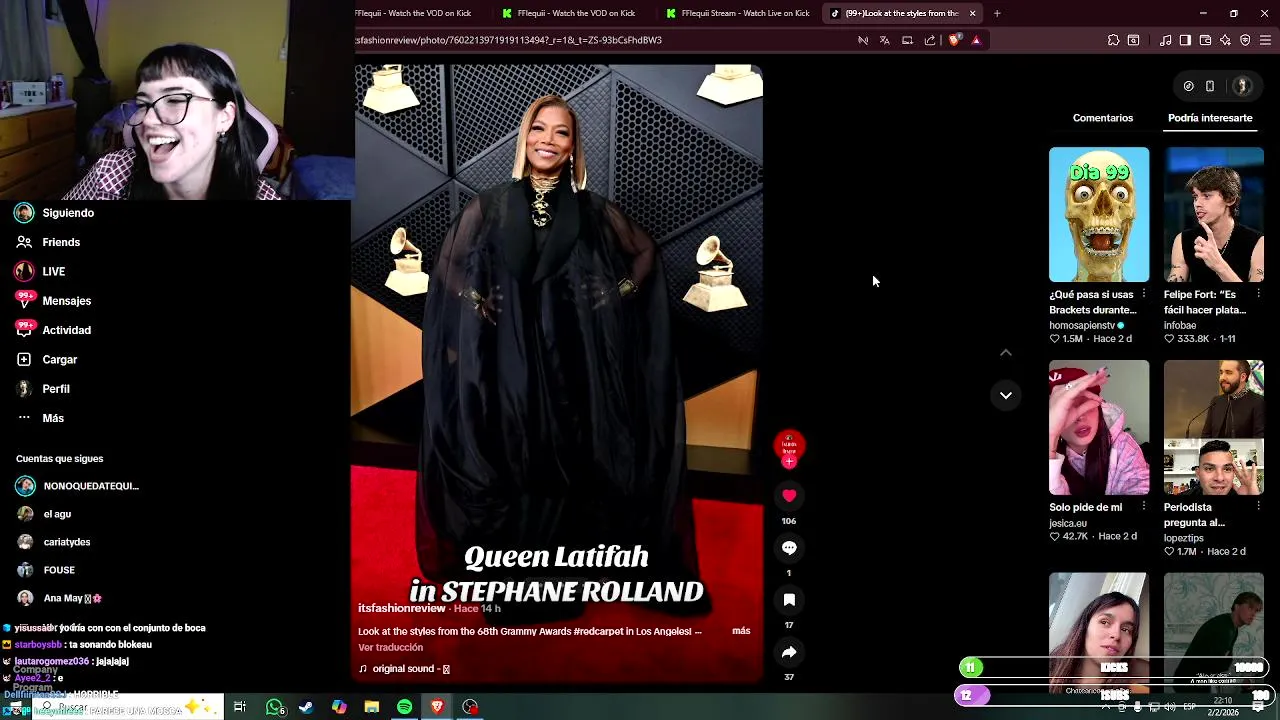Open Steam from the taskbar
Screen dimensions: 1280x720
click(306, 707)
